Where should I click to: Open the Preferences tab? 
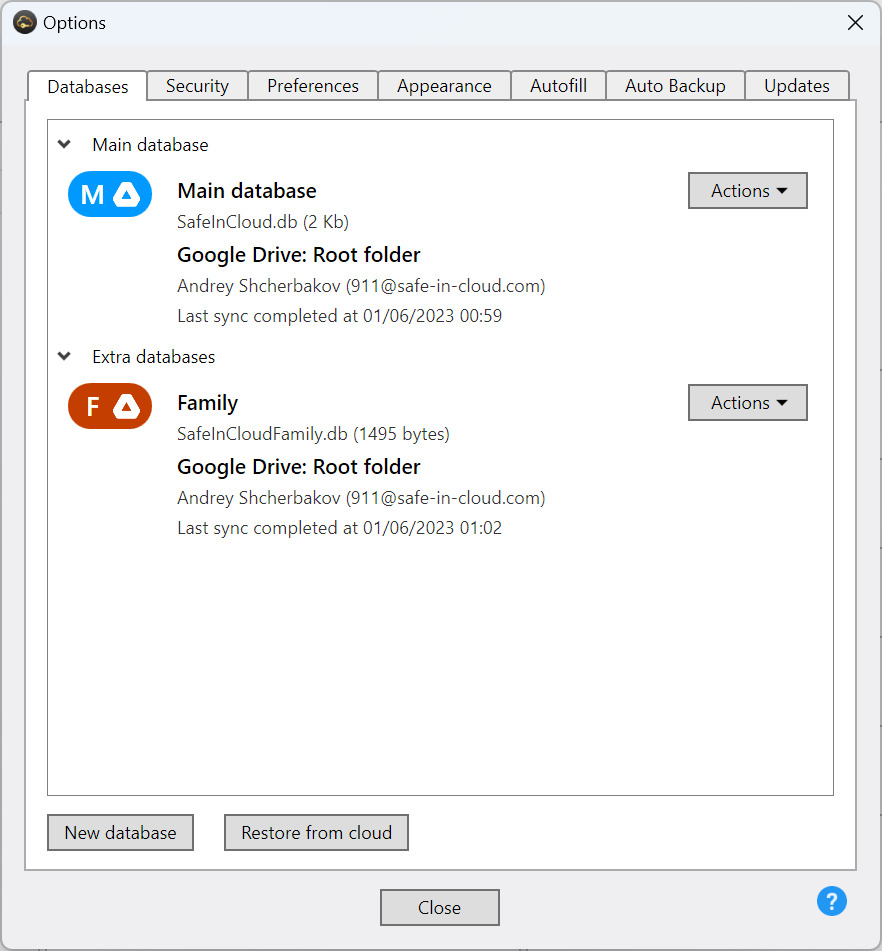[x=313, y=86]
